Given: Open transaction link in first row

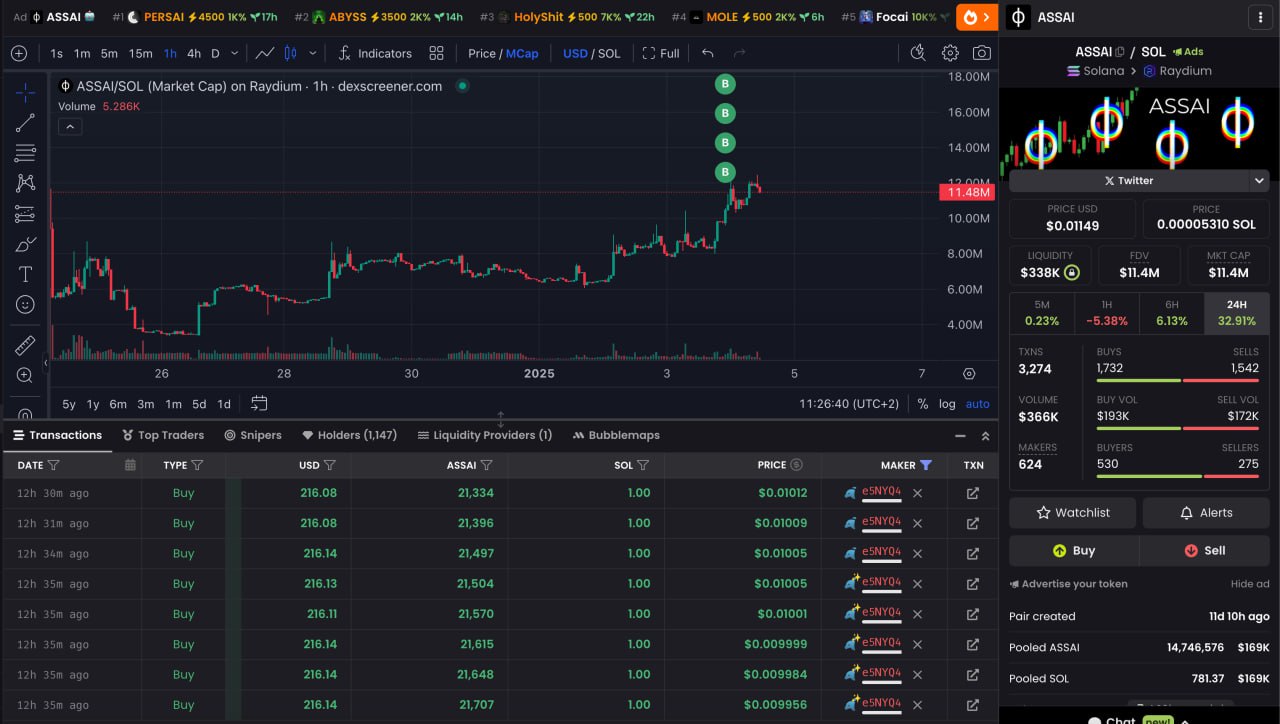Looking at the screenshot, I should 972,493.
